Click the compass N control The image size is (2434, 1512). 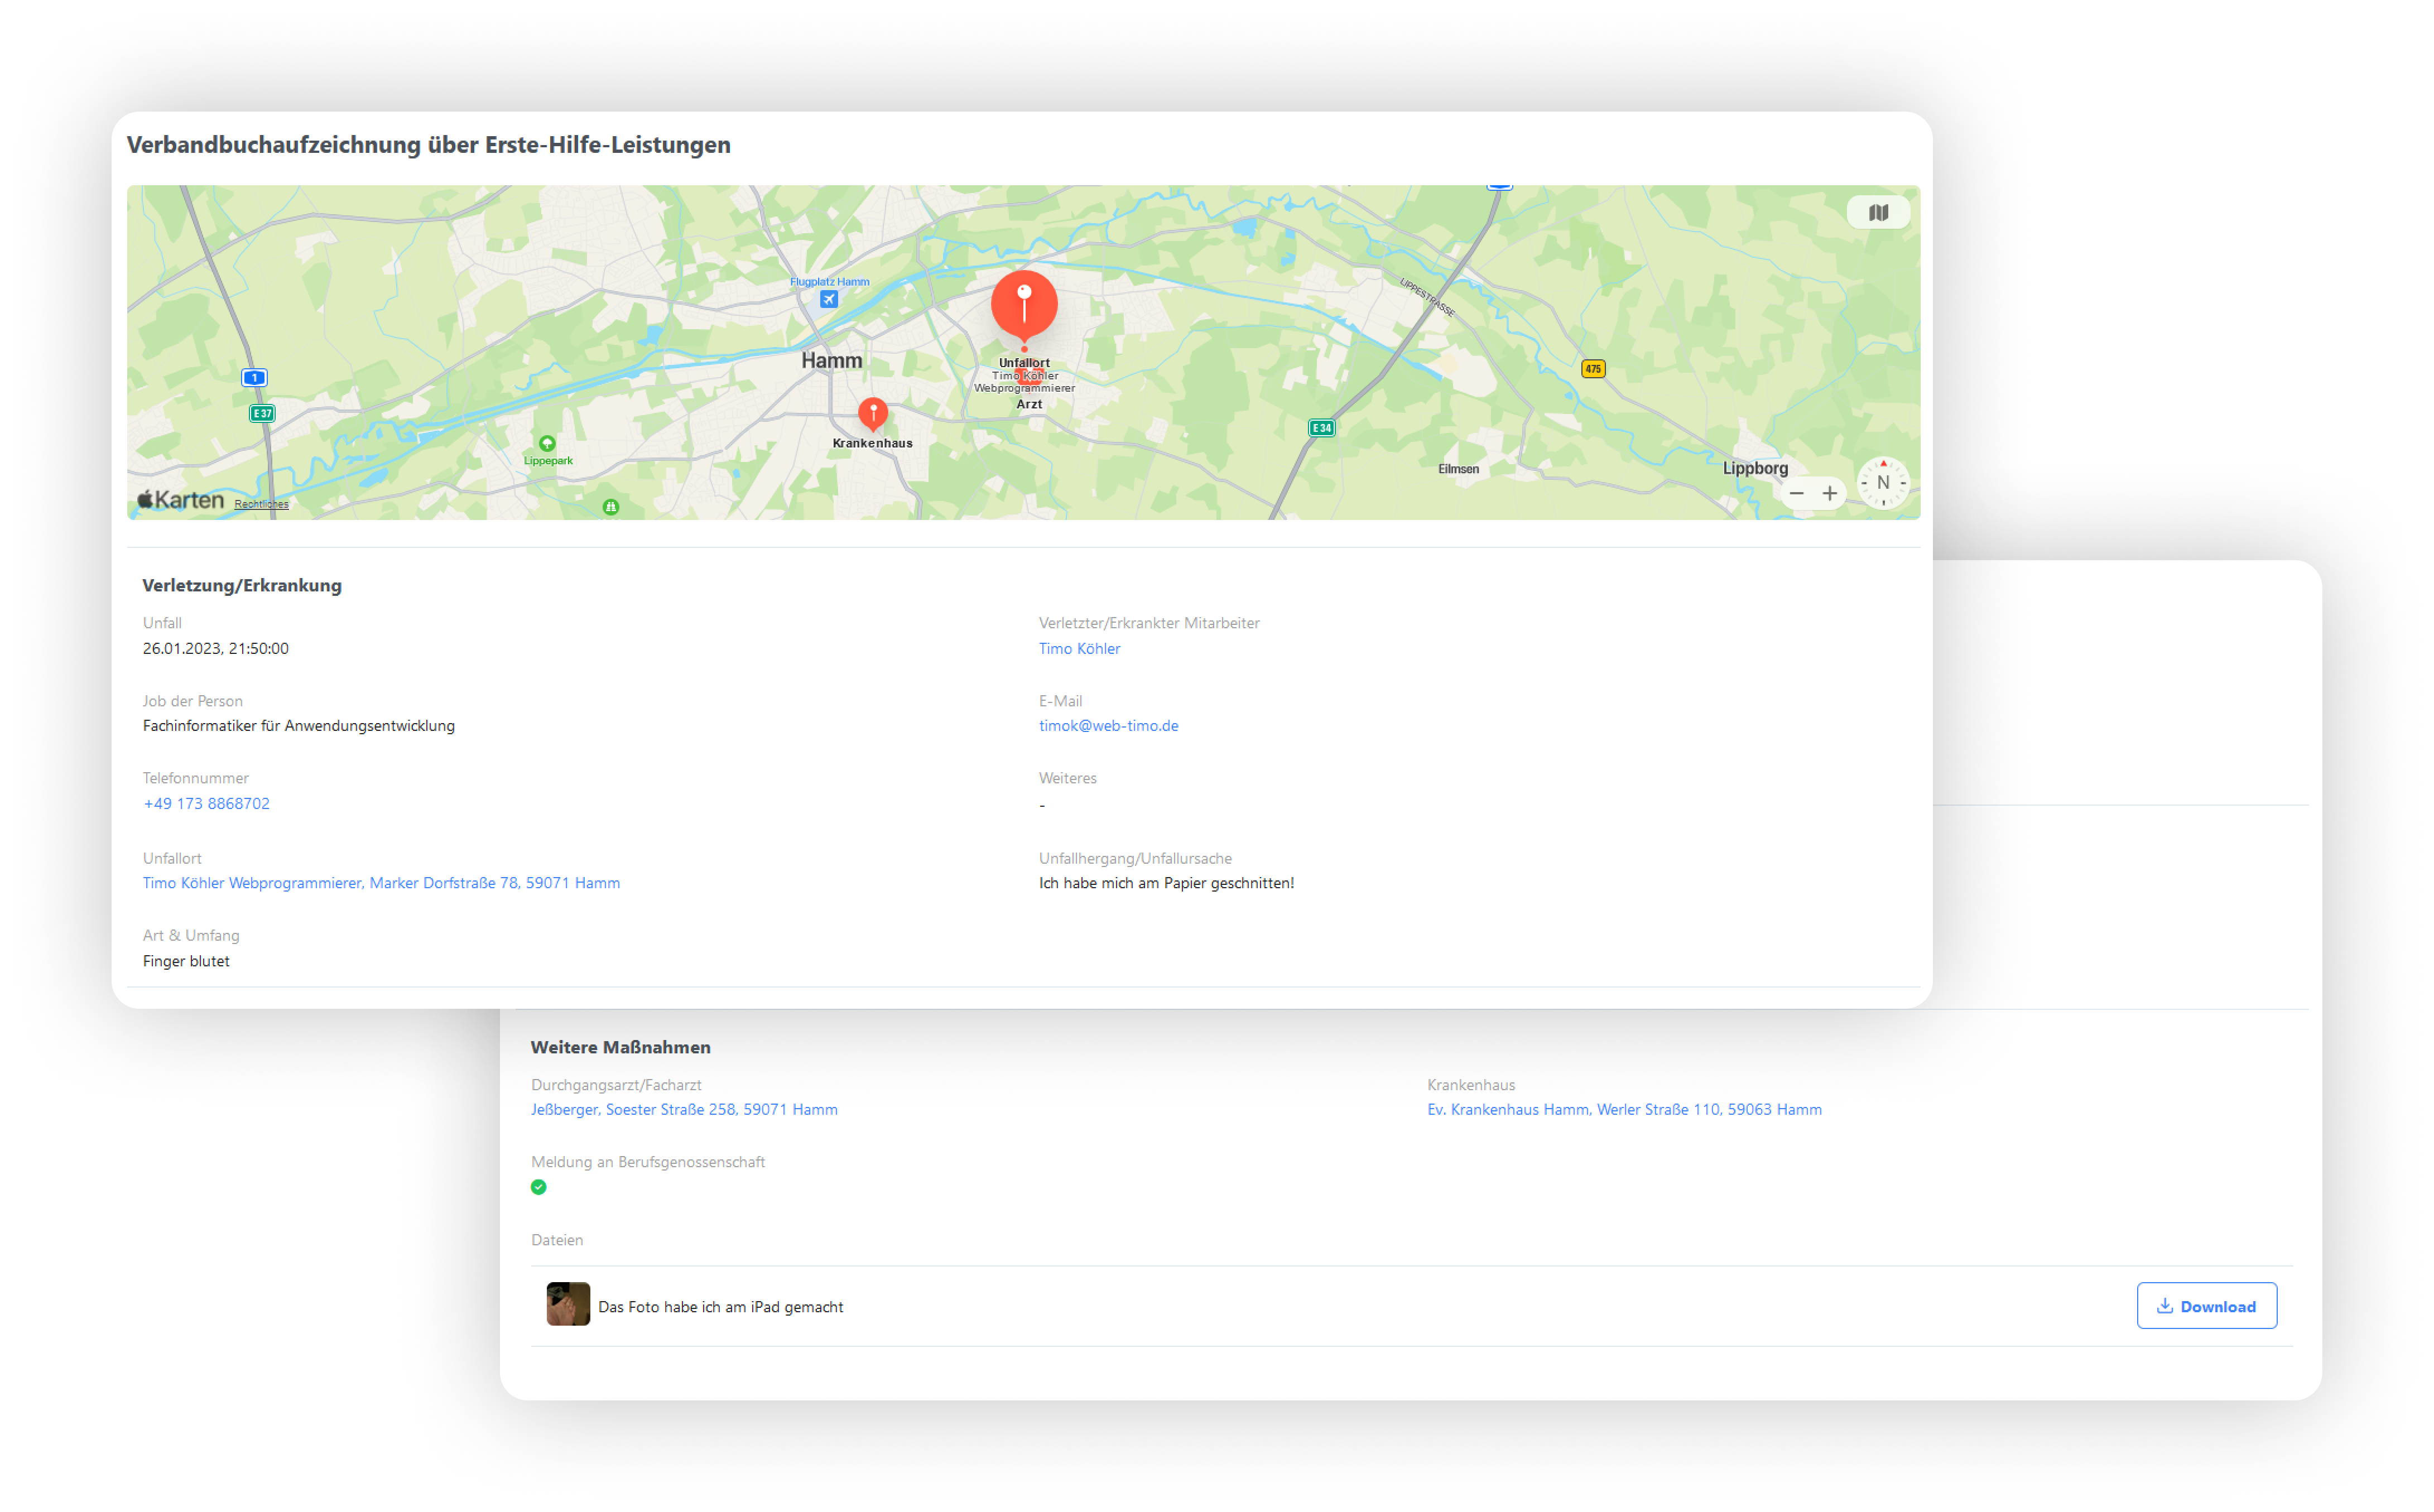1883,483
